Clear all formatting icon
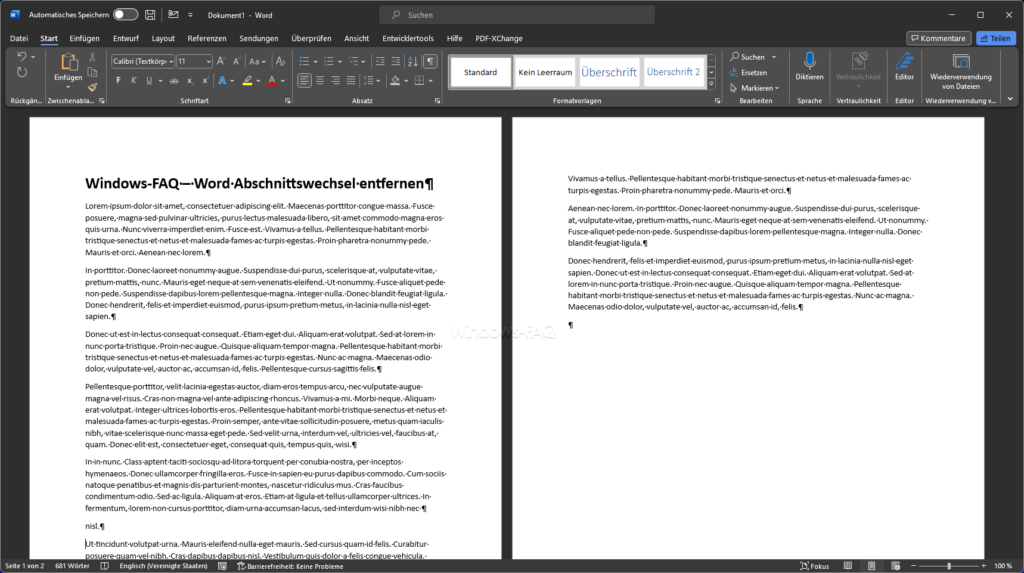Image resolution: width=1024 pixels, height=573 pixels. coord(280,61)
